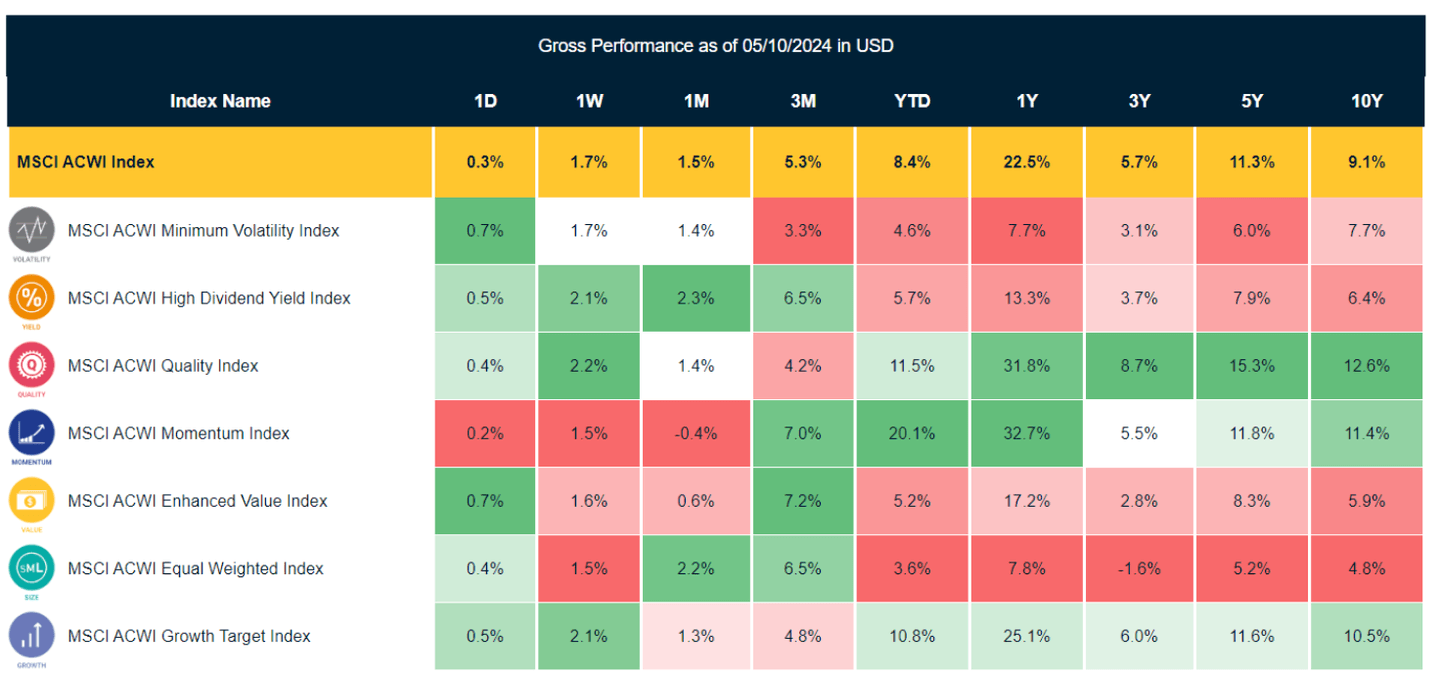Image resolution: width=1440 pixels, height=679 pixels.
Task: Click Equal Weighted 3Y cell -1.6%
Action: pyautogui.click(x=1139, y=569)
